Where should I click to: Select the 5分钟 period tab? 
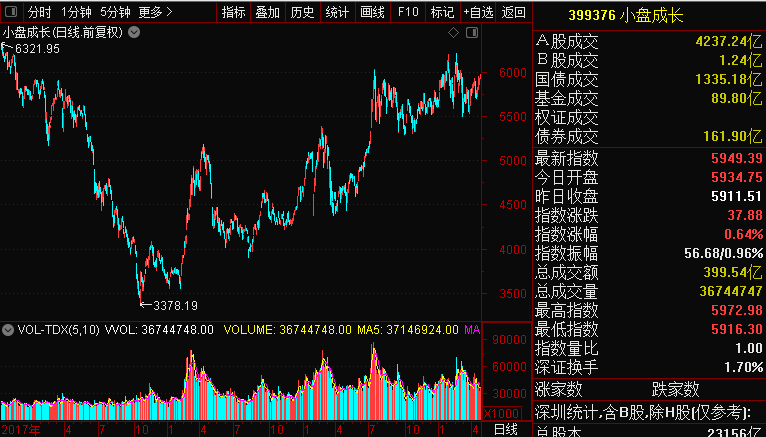click(115, 13)
